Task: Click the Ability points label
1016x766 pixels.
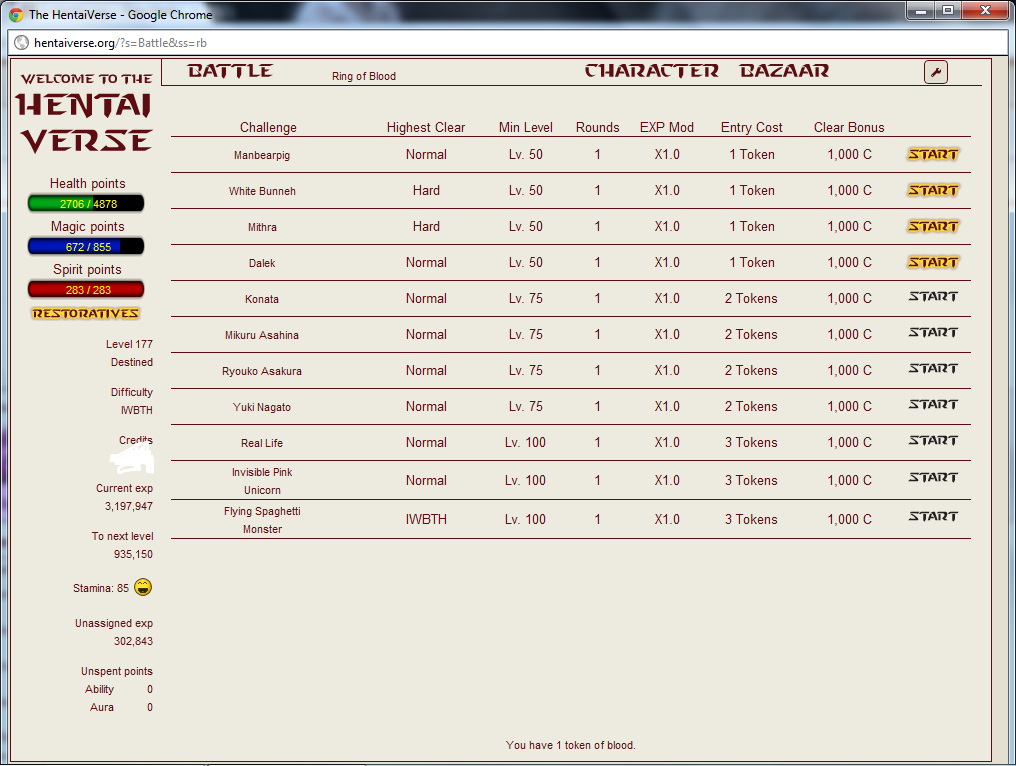Action: click(x=99, y=690)
